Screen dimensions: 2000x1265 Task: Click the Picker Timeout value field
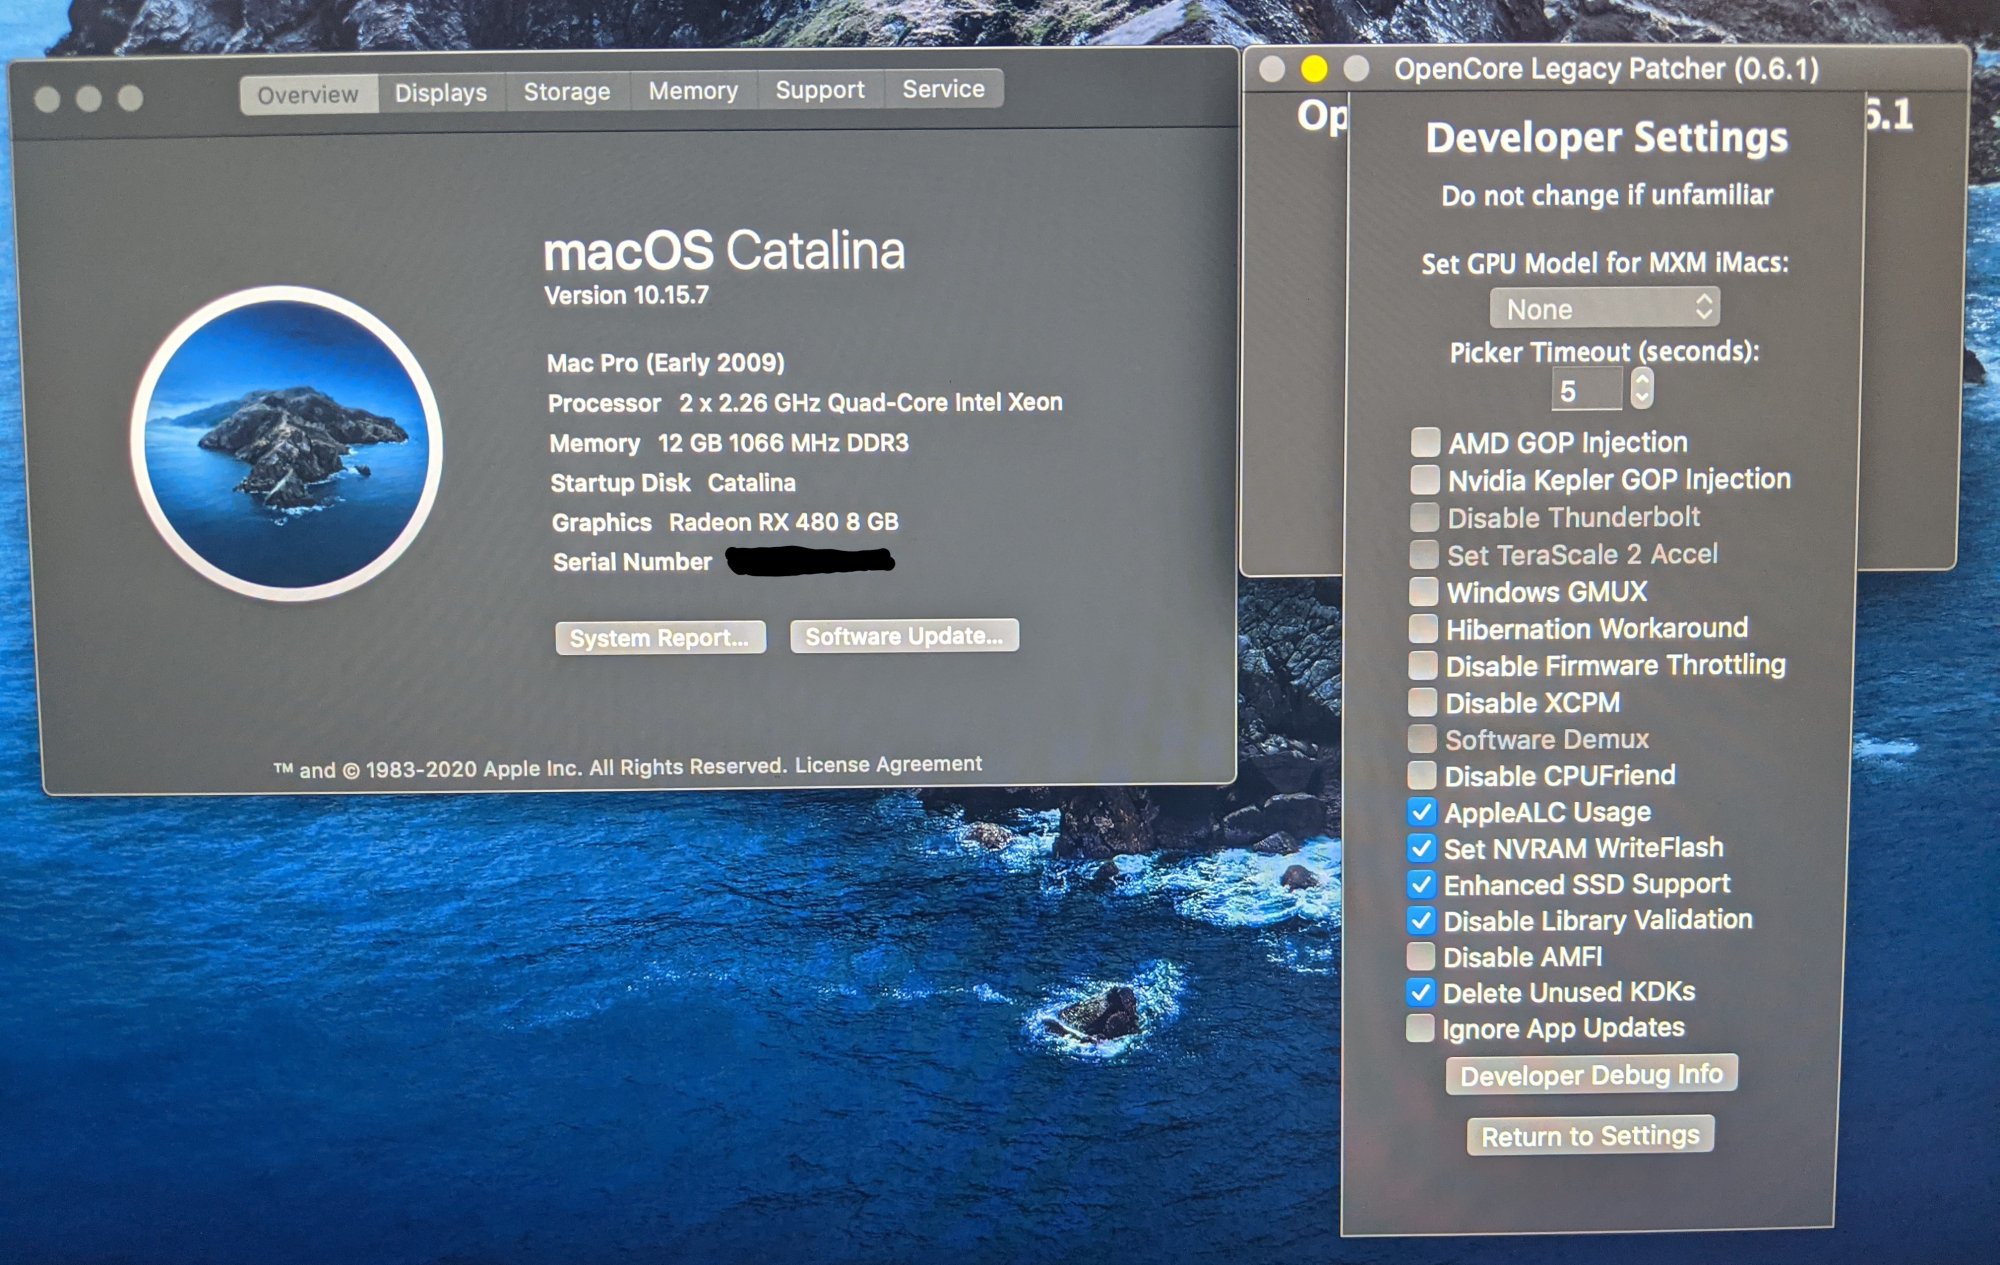(x=1586, y=390)
